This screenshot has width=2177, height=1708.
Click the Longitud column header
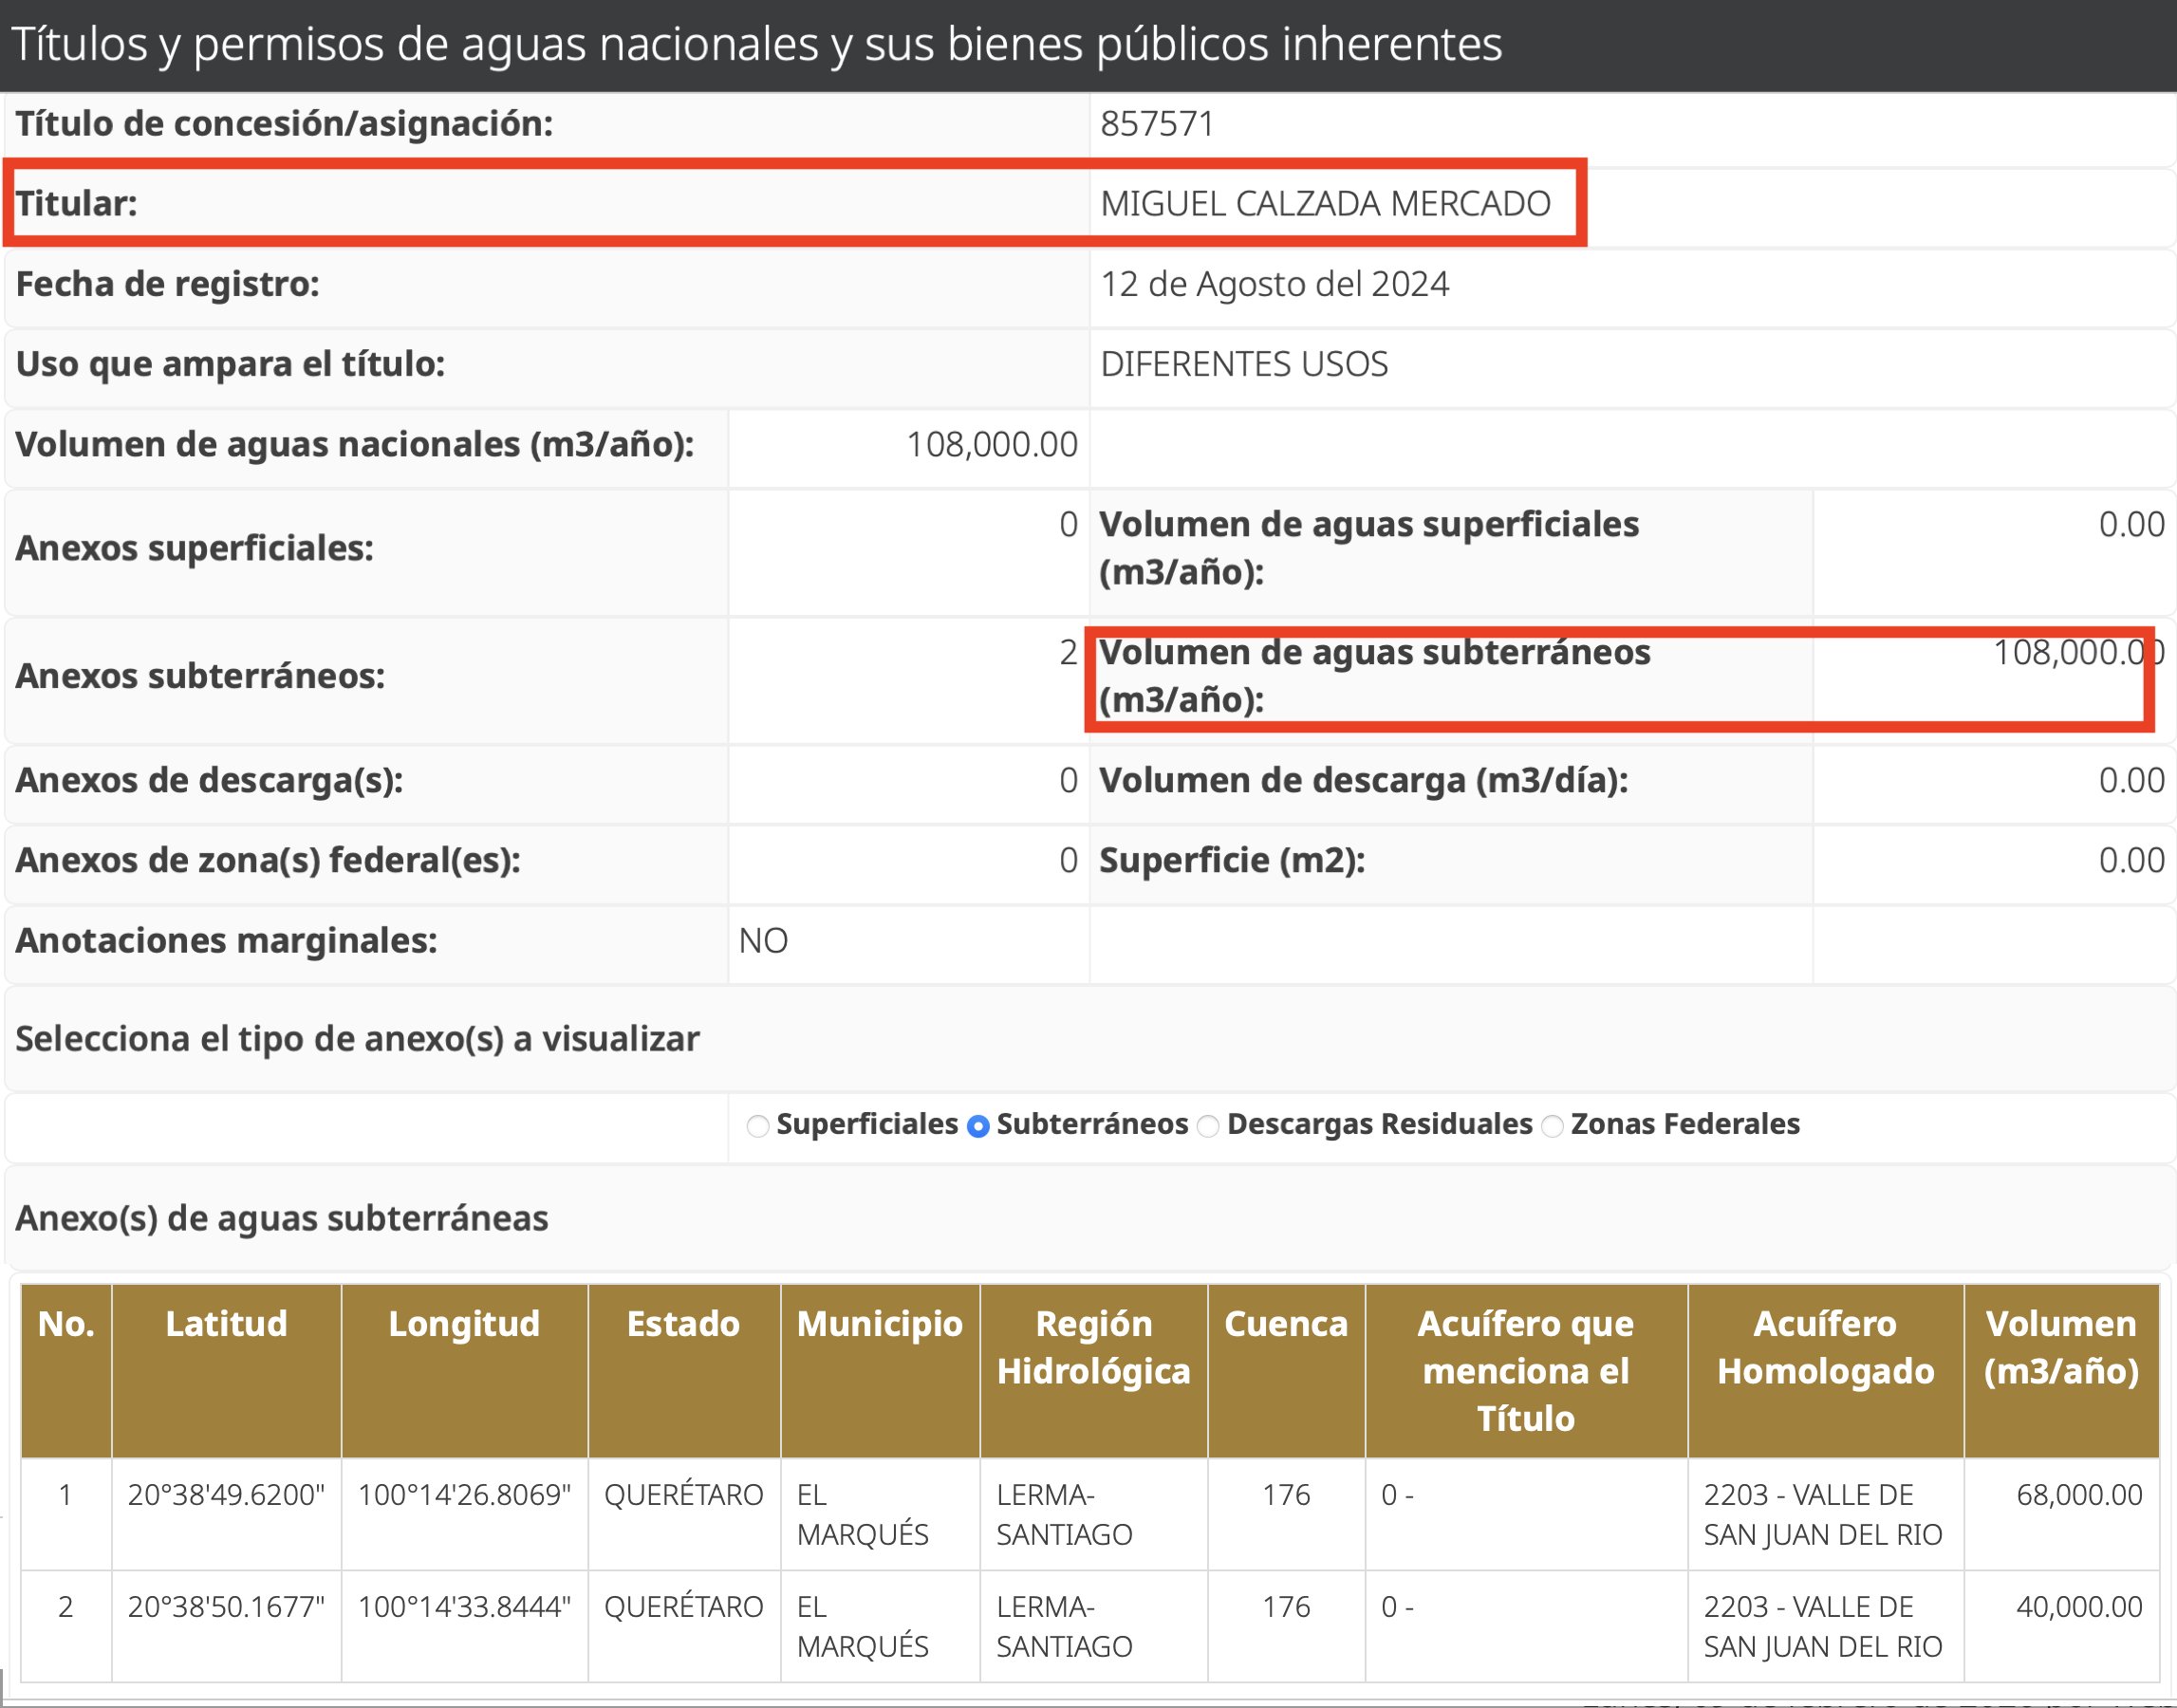(464, 1323)
